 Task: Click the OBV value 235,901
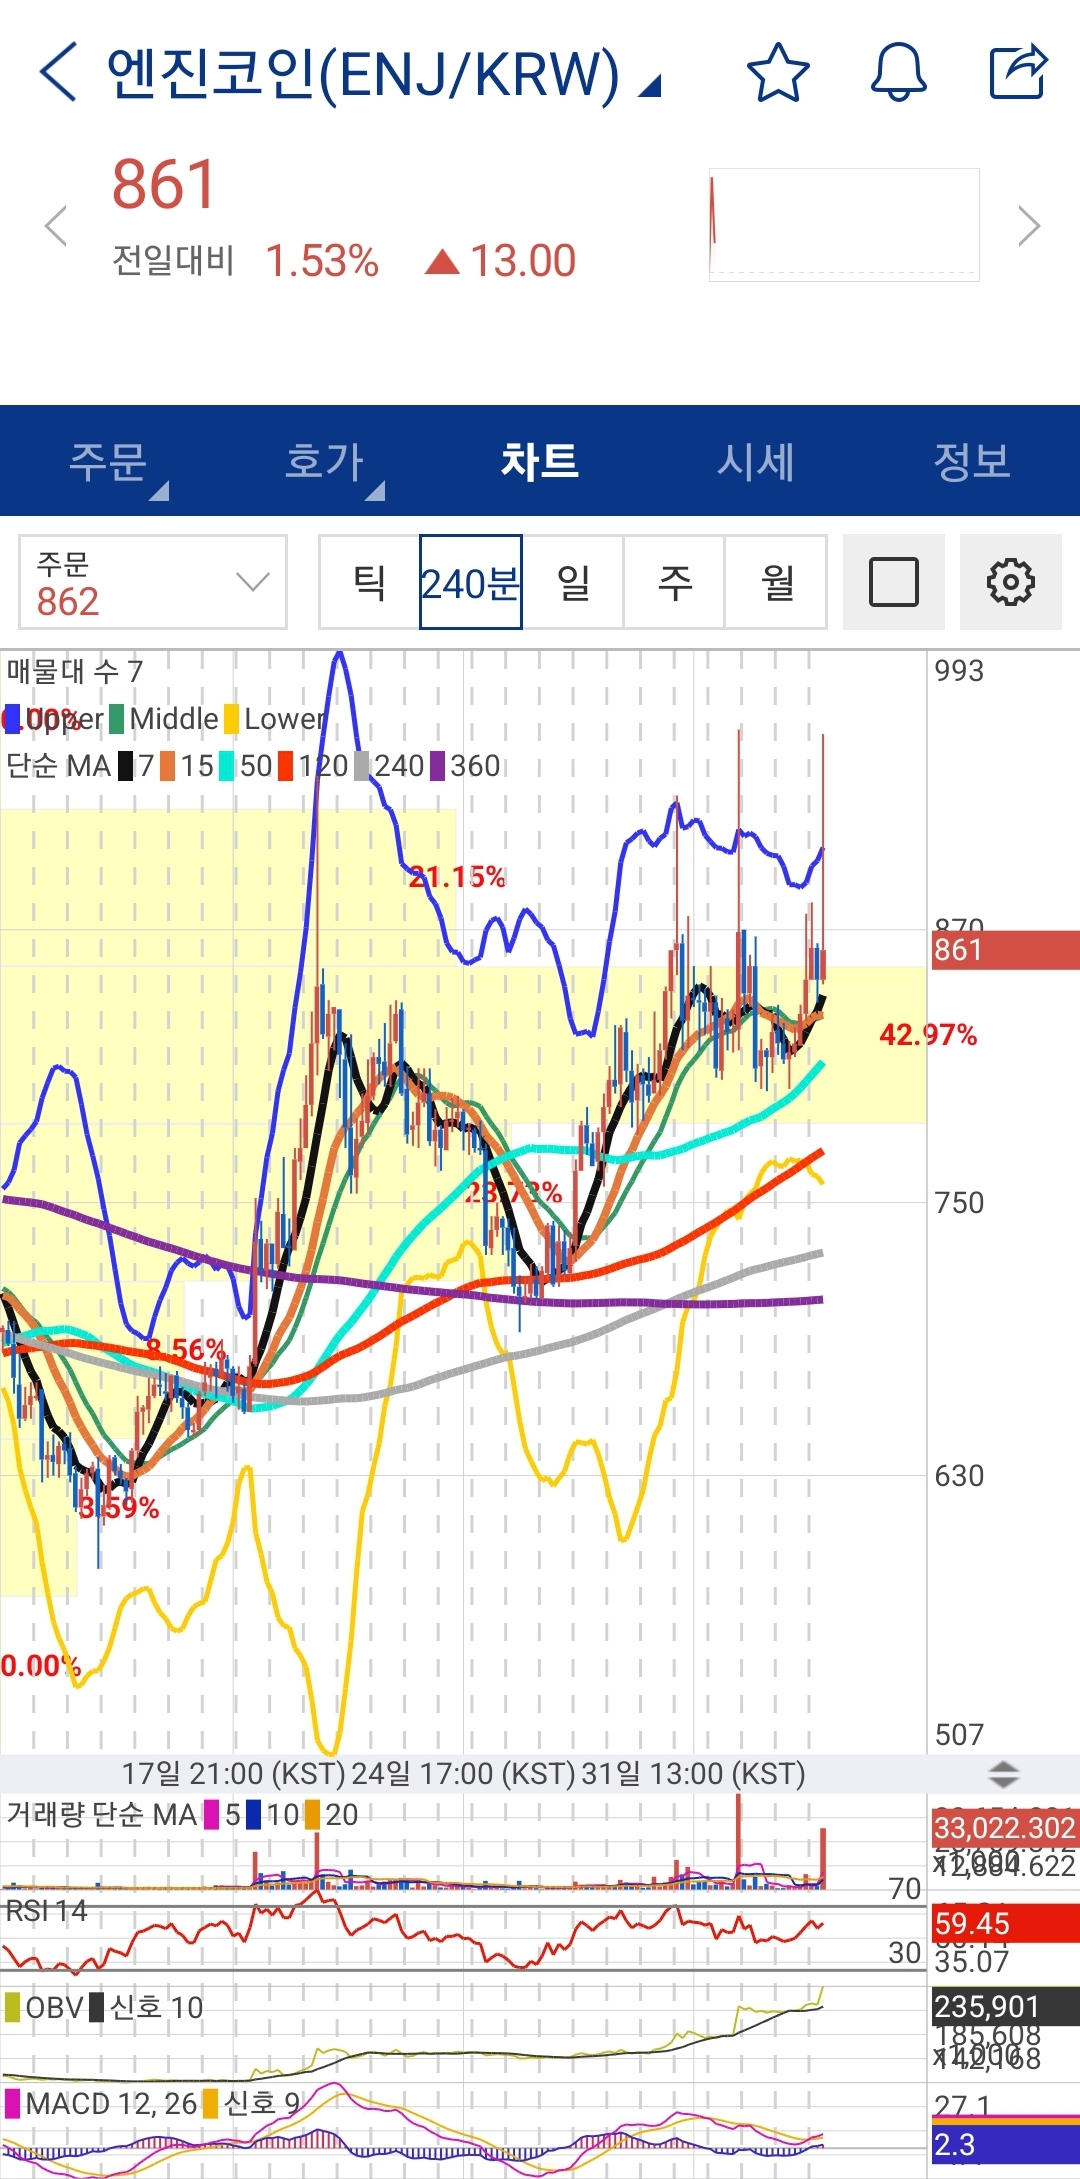(1004, 2007)
